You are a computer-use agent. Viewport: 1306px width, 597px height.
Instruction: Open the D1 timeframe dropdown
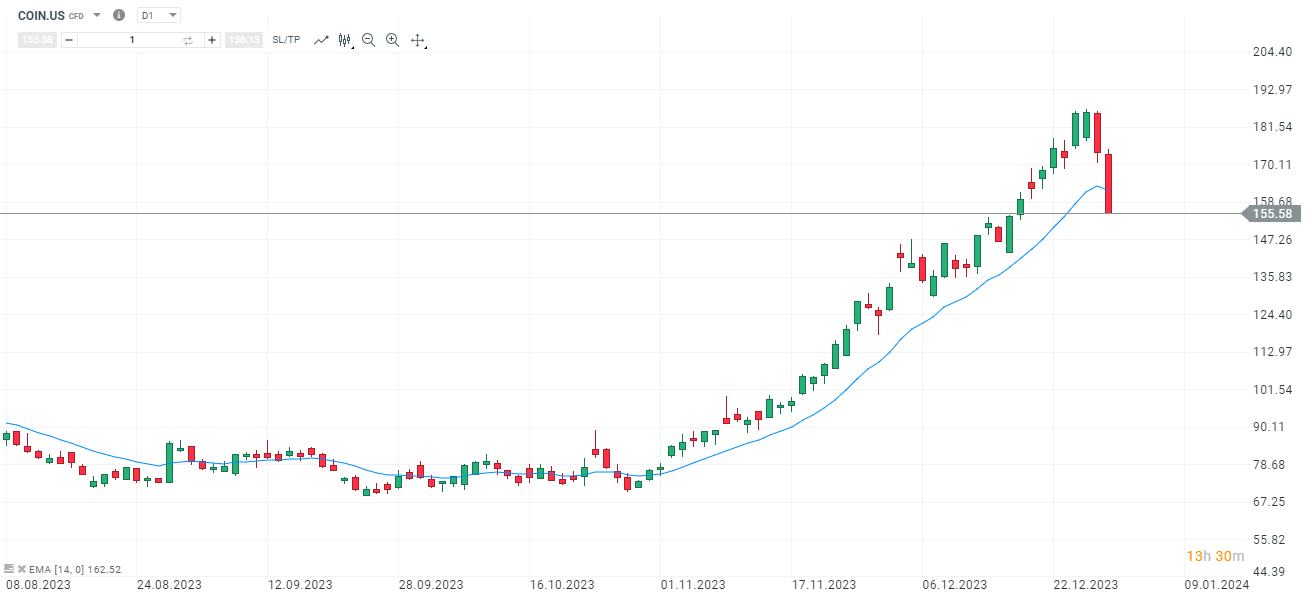coord(159,15)
